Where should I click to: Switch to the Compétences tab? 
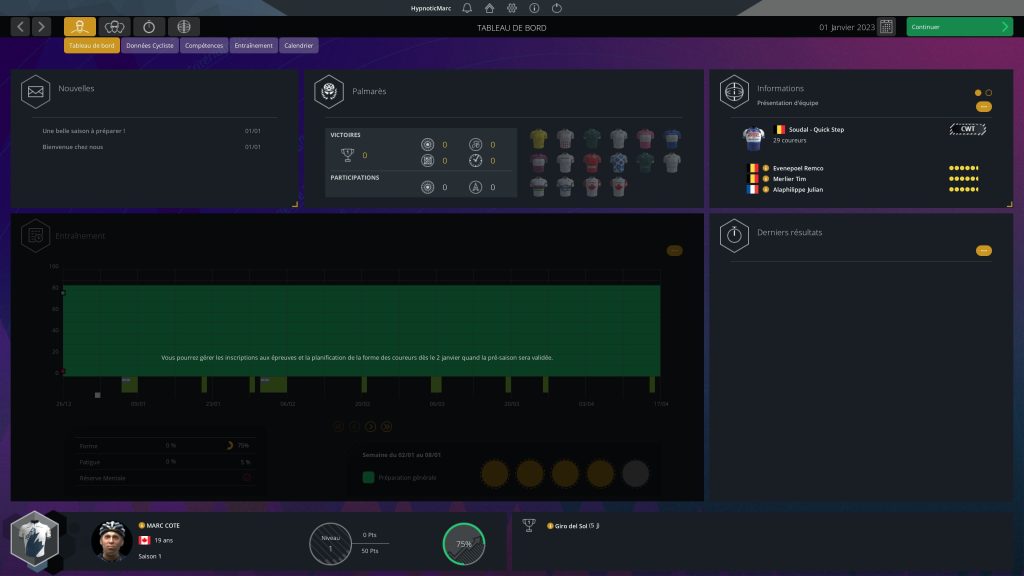[204, 45]
